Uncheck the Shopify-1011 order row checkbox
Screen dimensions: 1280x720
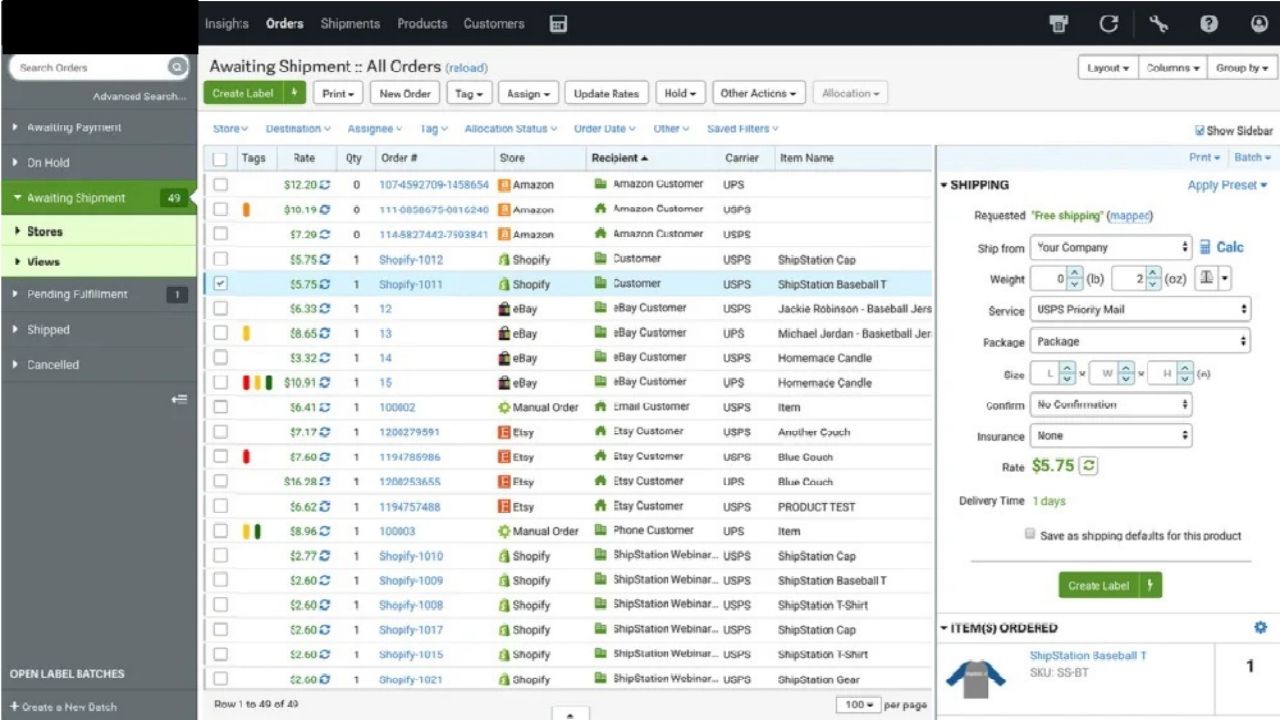point(219,283)
